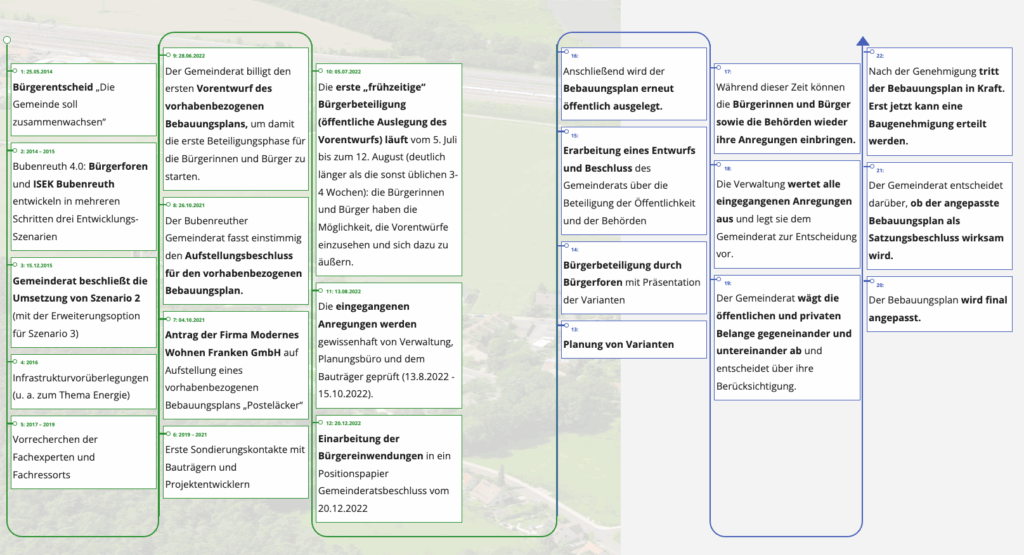The width and height of the screenshot is (1024, 555).
Task: Open the card Bebauungsplan wird final angepasst
Action: pos(940,308)
